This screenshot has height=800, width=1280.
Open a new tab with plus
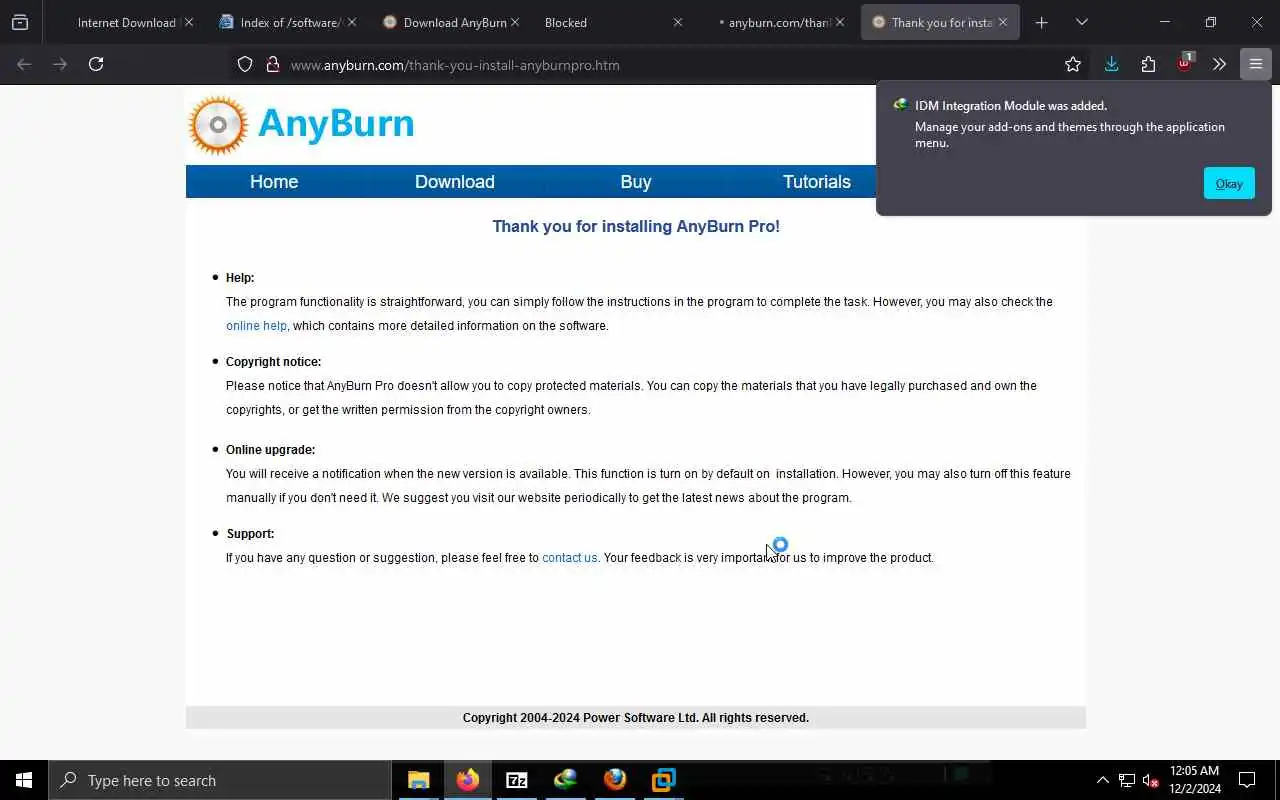point(1042,22)
